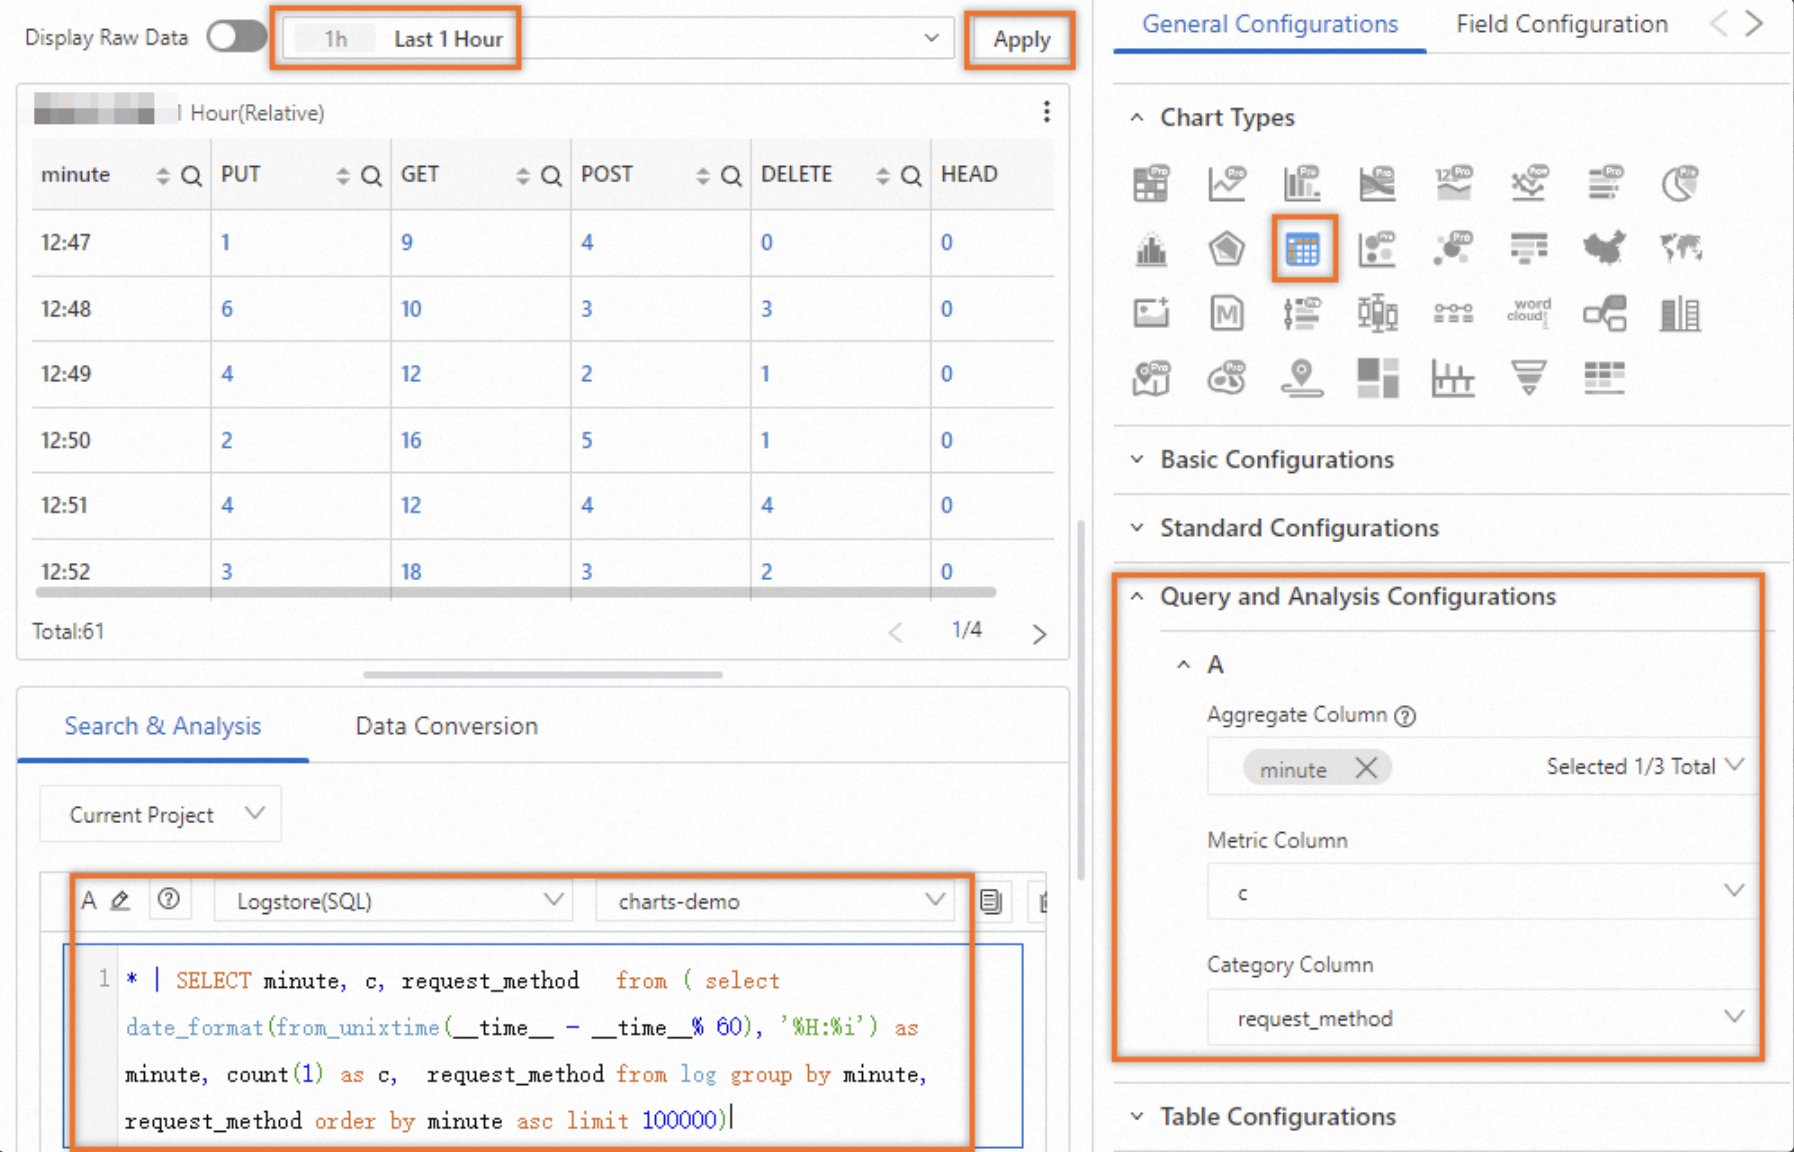Open the charts-demo logstore dropdown
This screenshot has height=1152, width=1794.
(x=774, y=901)
